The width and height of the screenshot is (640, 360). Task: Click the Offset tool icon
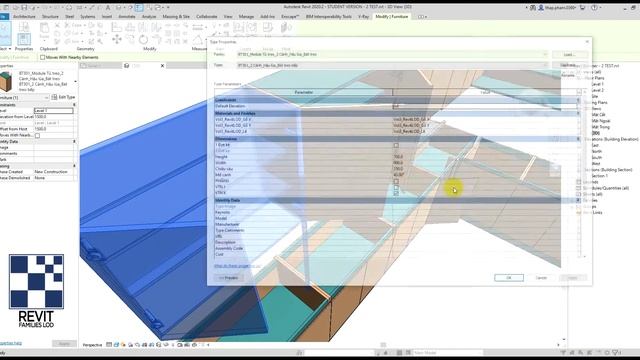pyautogui.click(x=130, y=27)
